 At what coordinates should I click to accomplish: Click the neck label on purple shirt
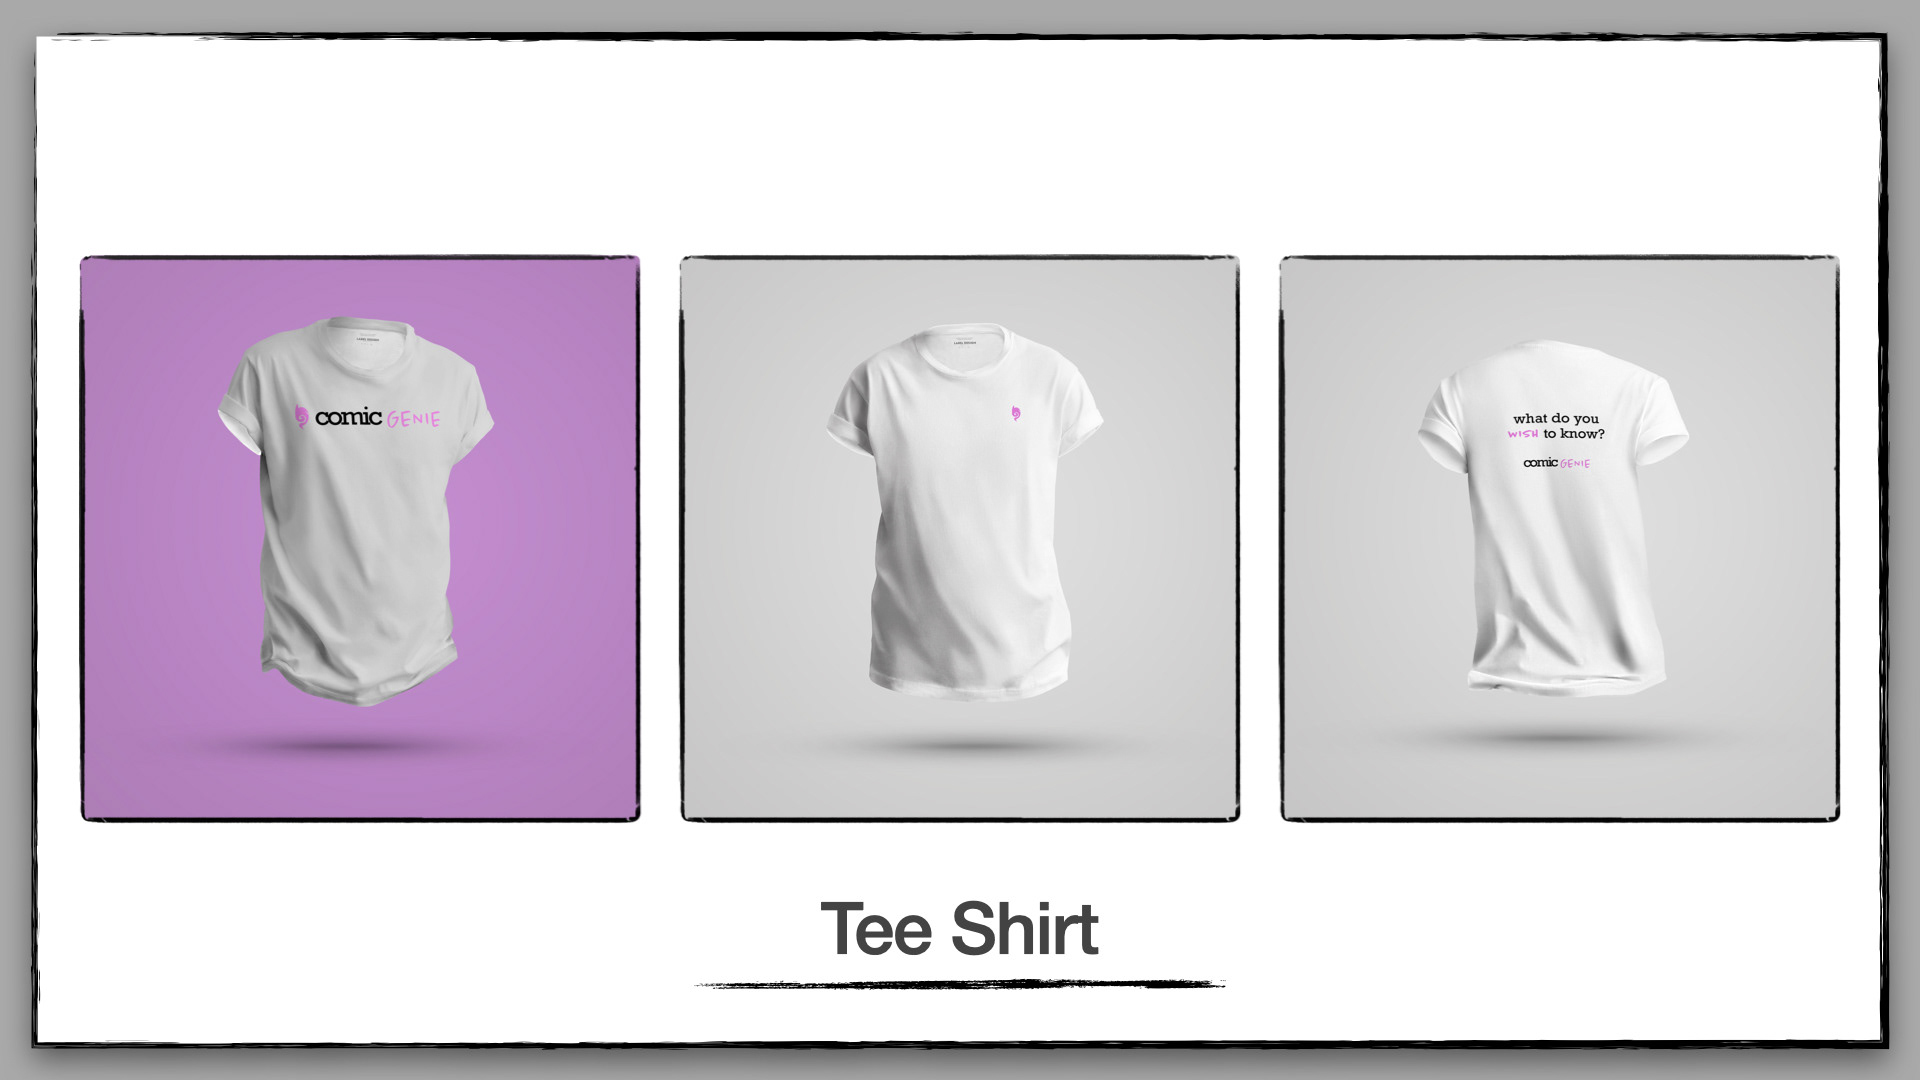coord(367,338)
